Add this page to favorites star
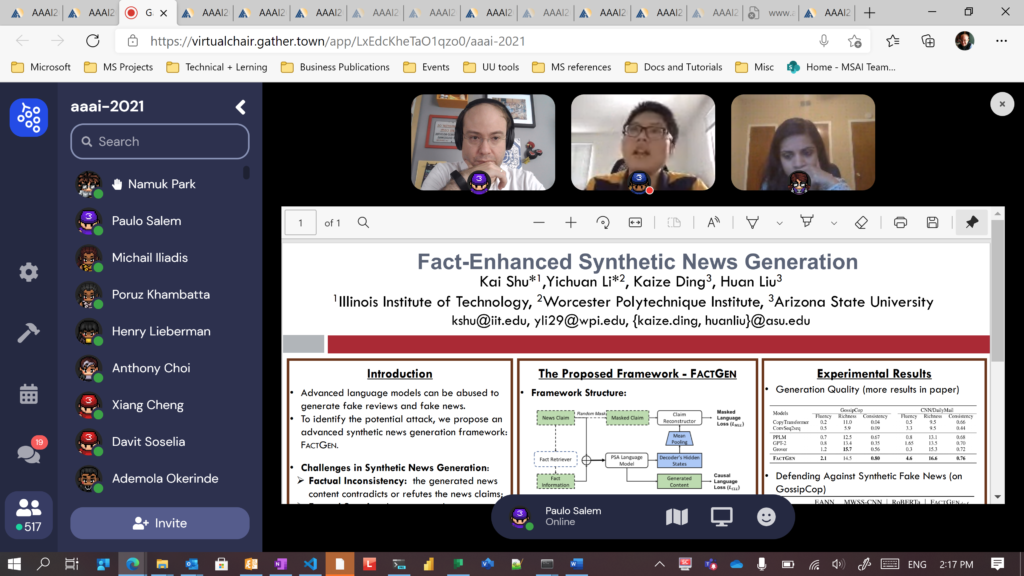 (x=854, y=41)
